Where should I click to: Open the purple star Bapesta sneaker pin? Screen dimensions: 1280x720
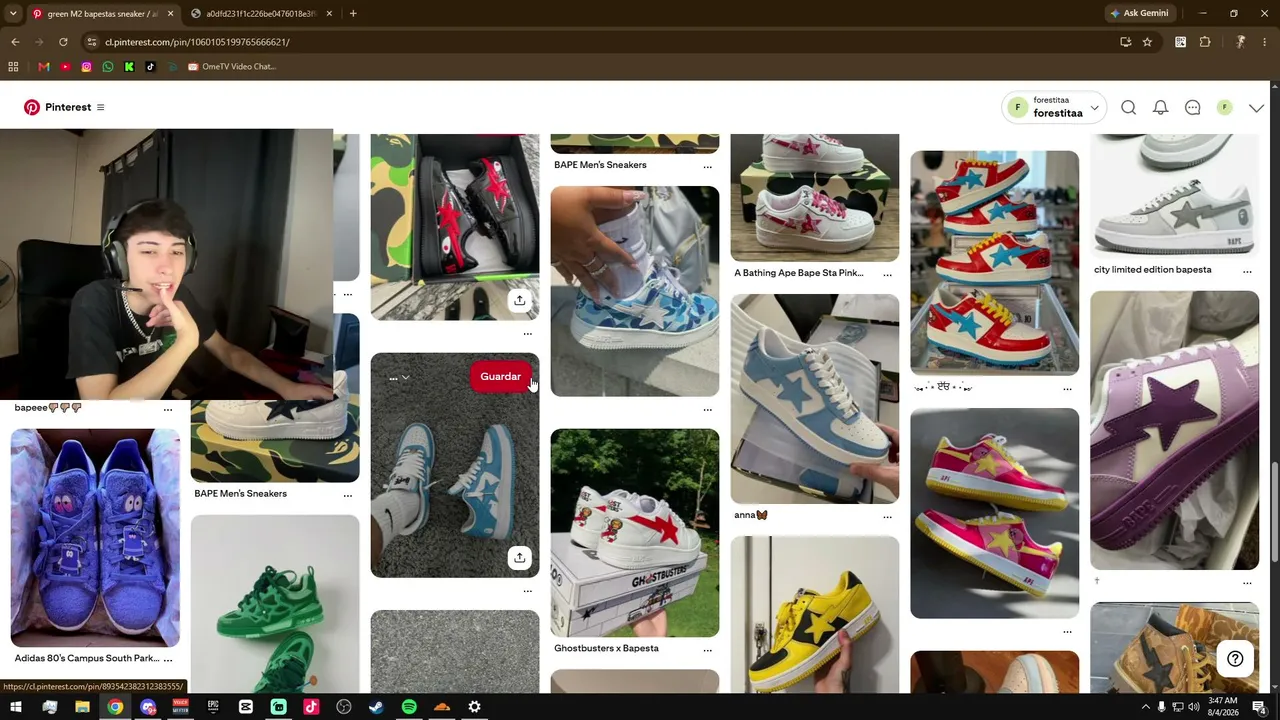(1174, 430)
